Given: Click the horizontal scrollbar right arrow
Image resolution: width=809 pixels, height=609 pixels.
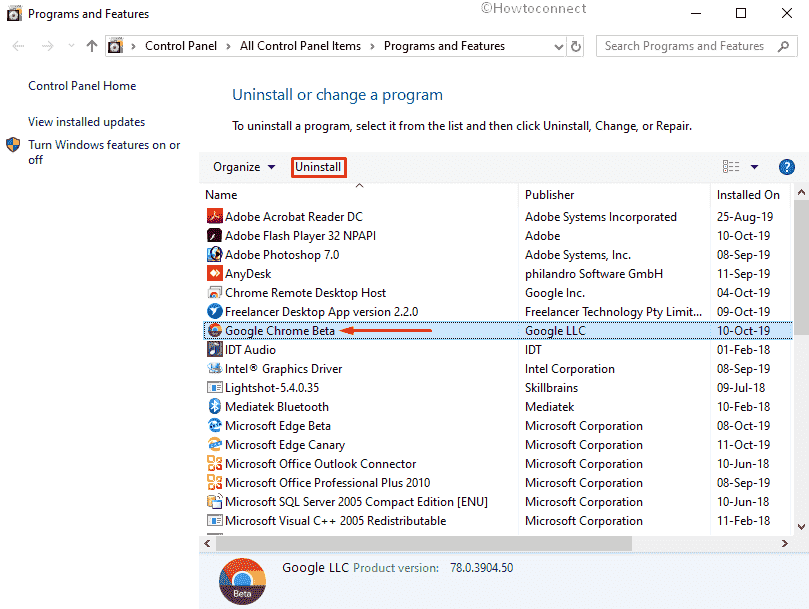Looking at the screenshot, I should pyautogui.click(x=785, y=543).
